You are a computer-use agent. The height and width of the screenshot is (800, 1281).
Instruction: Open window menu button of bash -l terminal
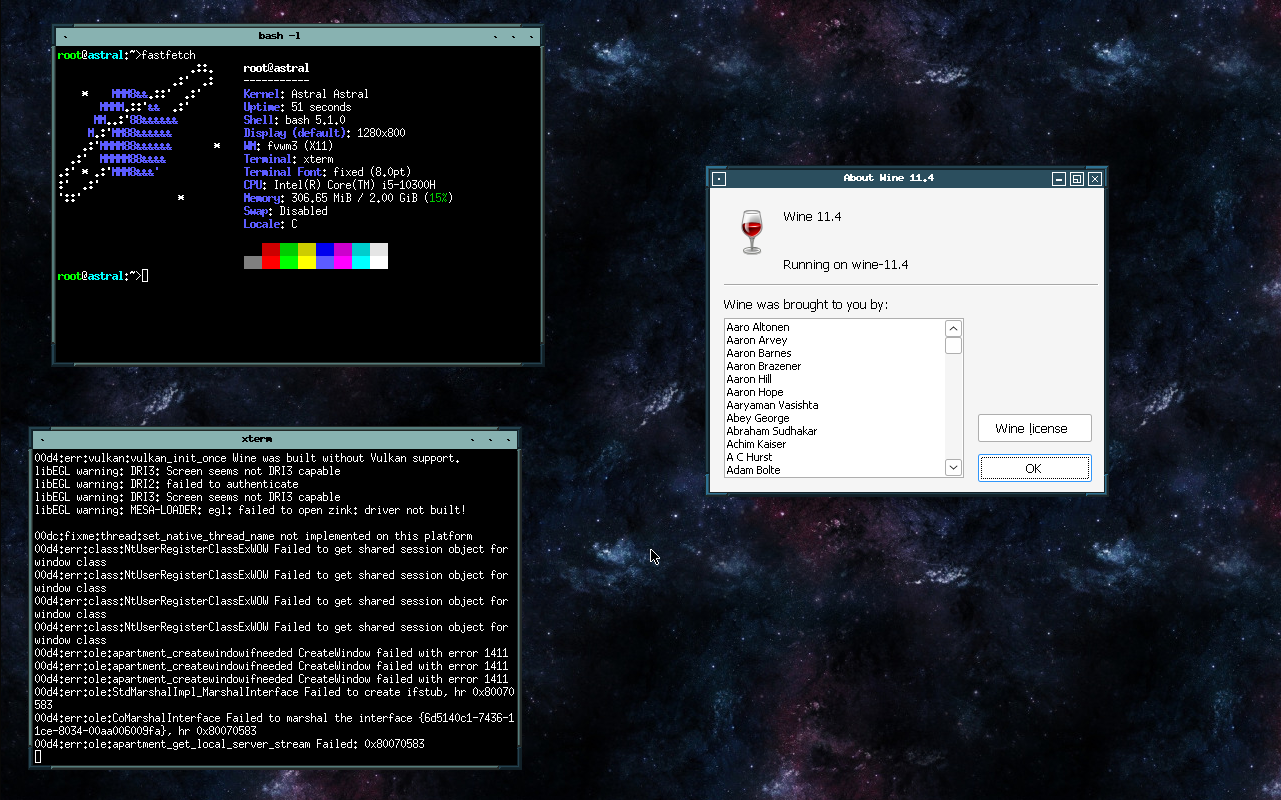click(66, 37)
